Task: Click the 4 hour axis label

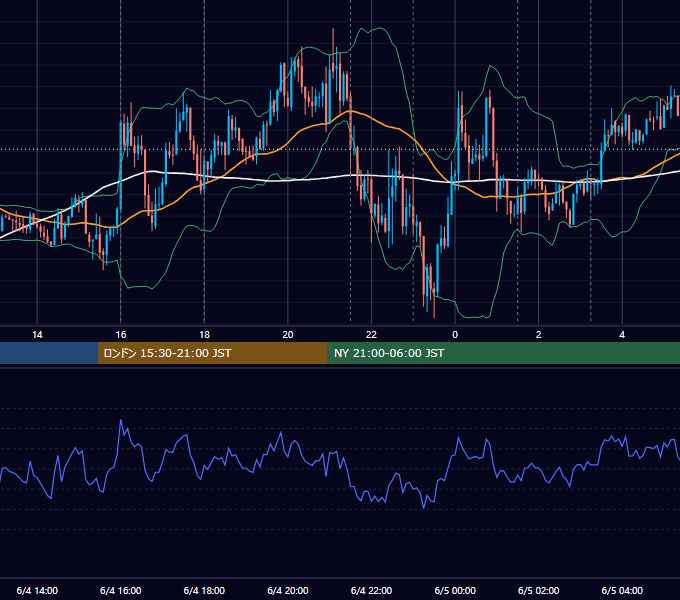Action: tap(622, 335)
